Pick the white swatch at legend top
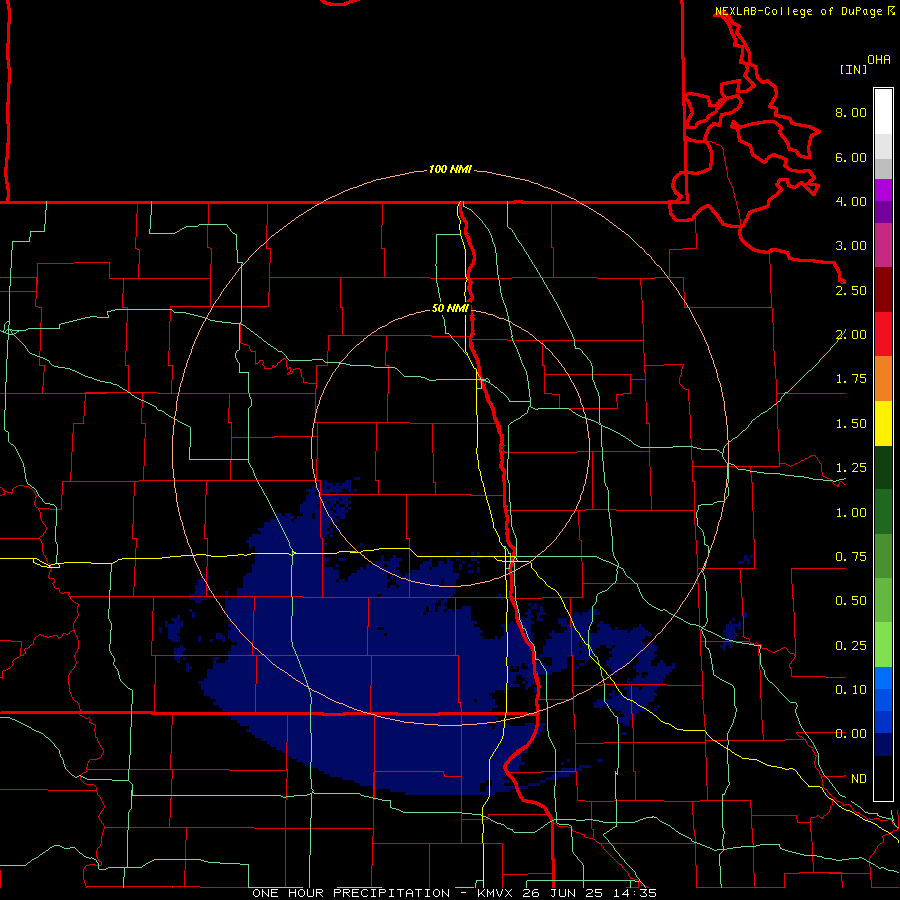Image resolution: width=900 pixels, height=900 pixels. (x=883, y=112)
